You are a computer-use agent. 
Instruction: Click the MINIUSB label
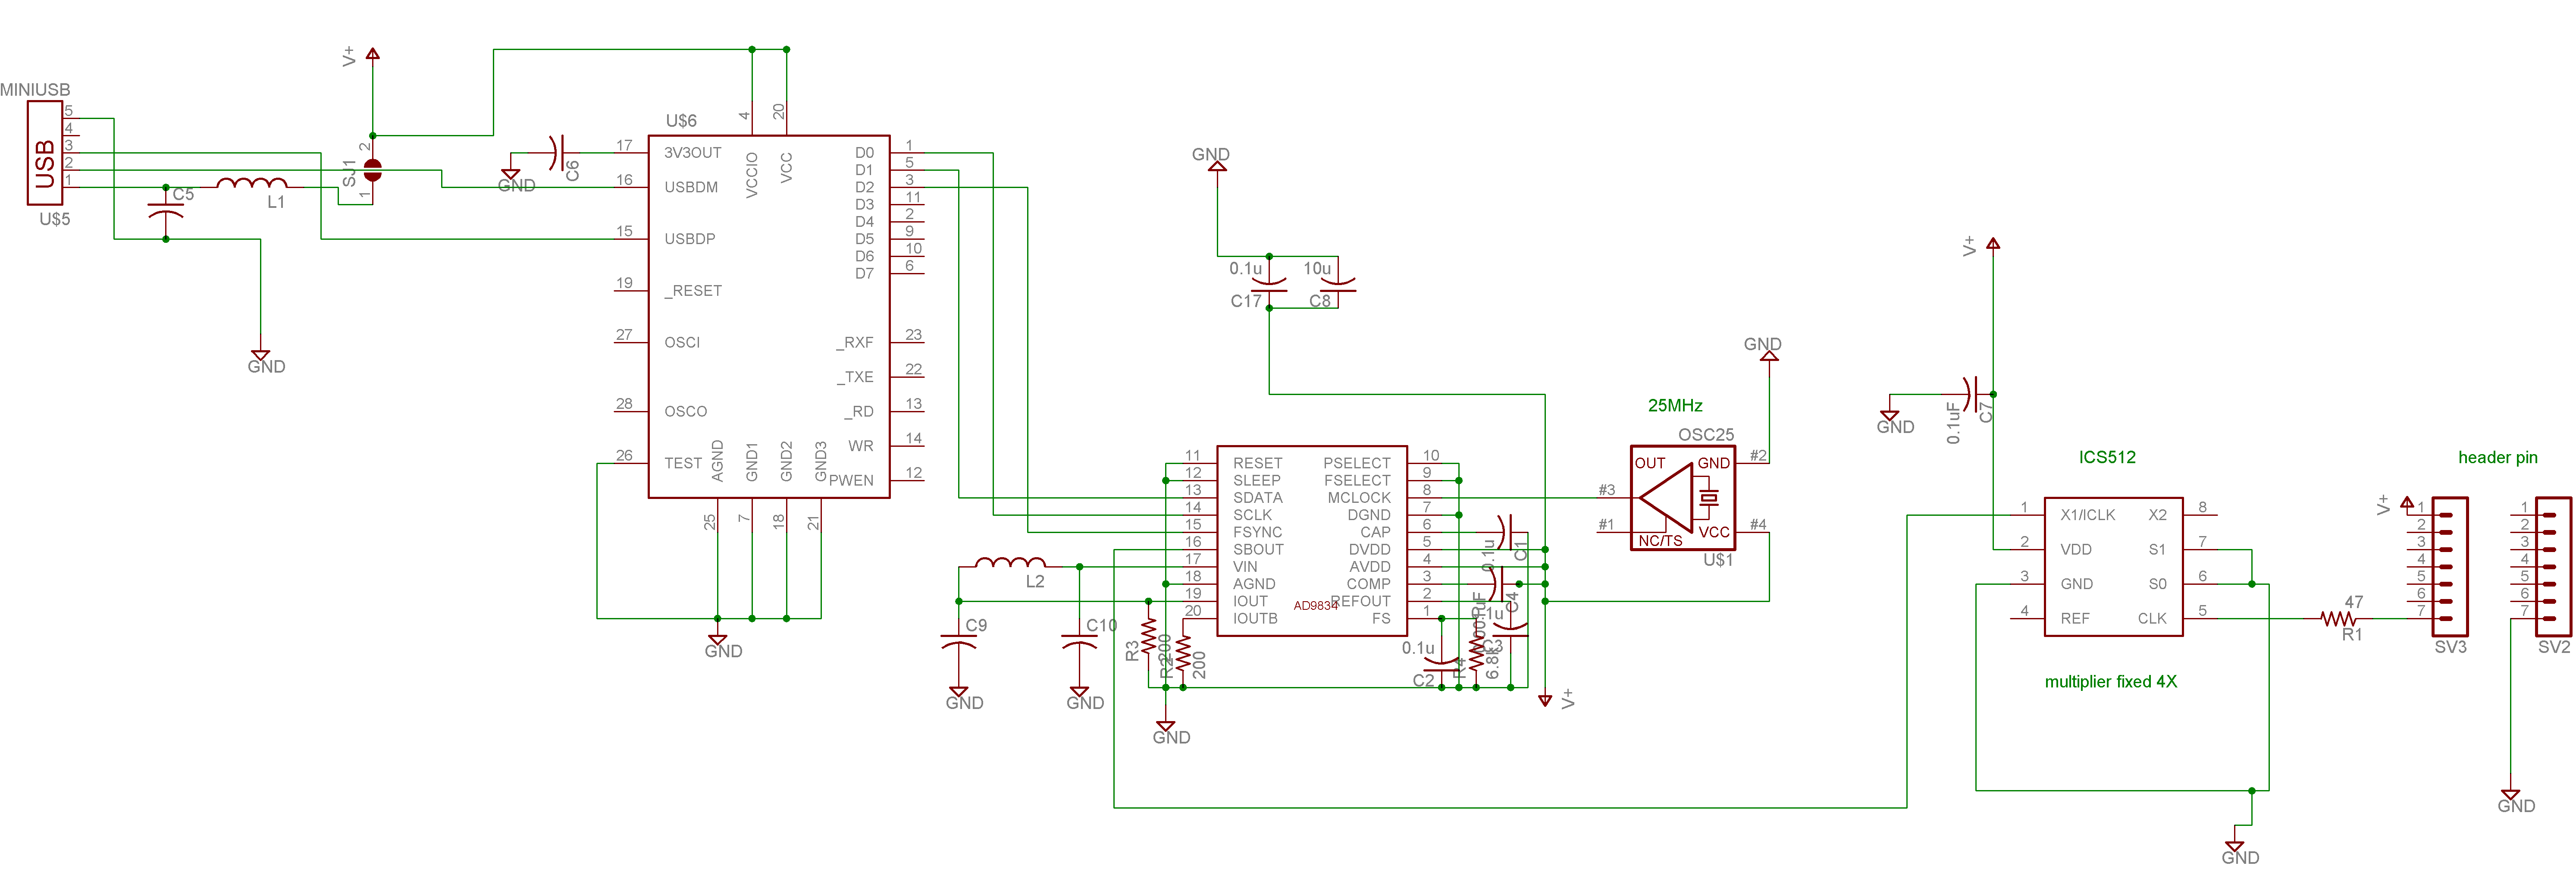click(35, 90)
